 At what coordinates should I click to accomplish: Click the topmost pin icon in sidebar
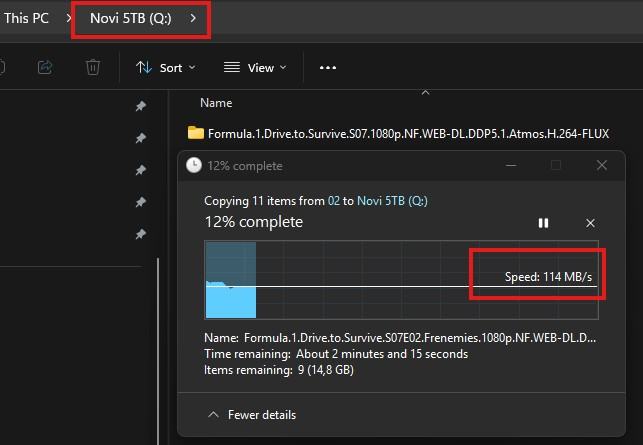(x=141, y=107)
